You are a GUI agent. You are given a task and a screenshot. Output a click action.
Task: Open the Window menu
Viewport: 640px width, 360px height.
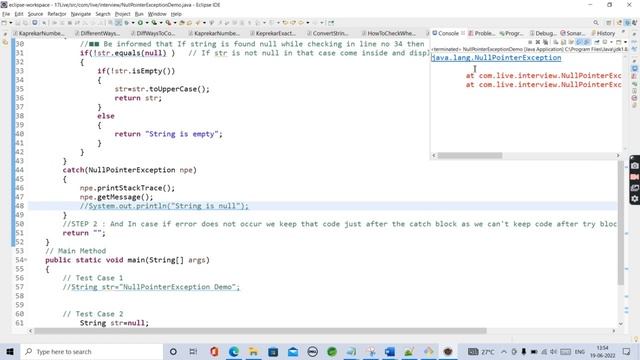click(157, 14)
